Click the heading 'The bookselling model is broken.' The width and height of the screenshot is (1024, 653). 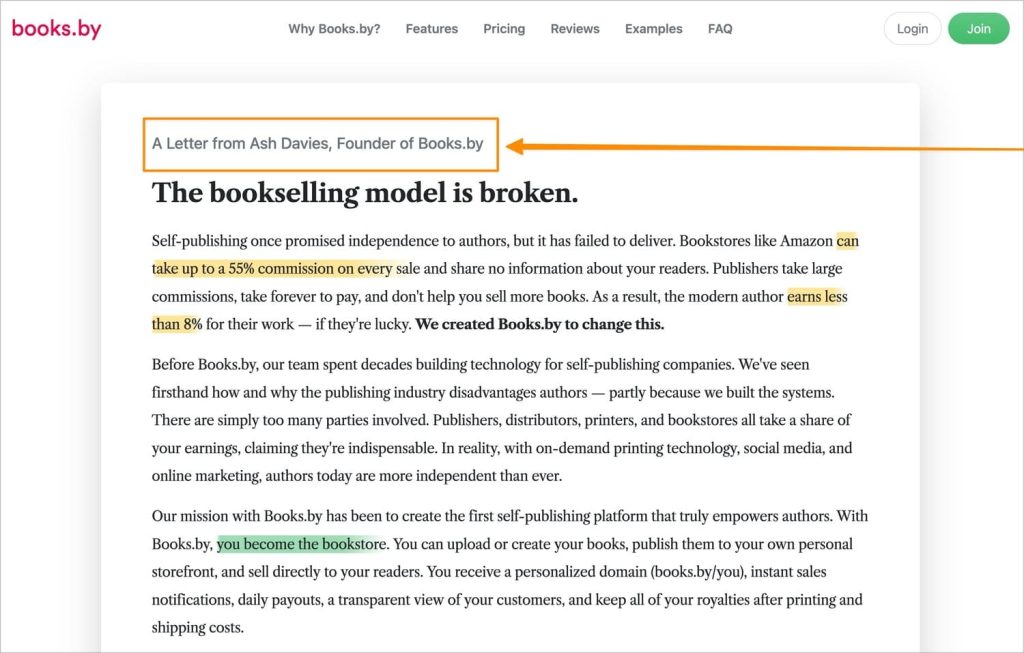(365, 193)
